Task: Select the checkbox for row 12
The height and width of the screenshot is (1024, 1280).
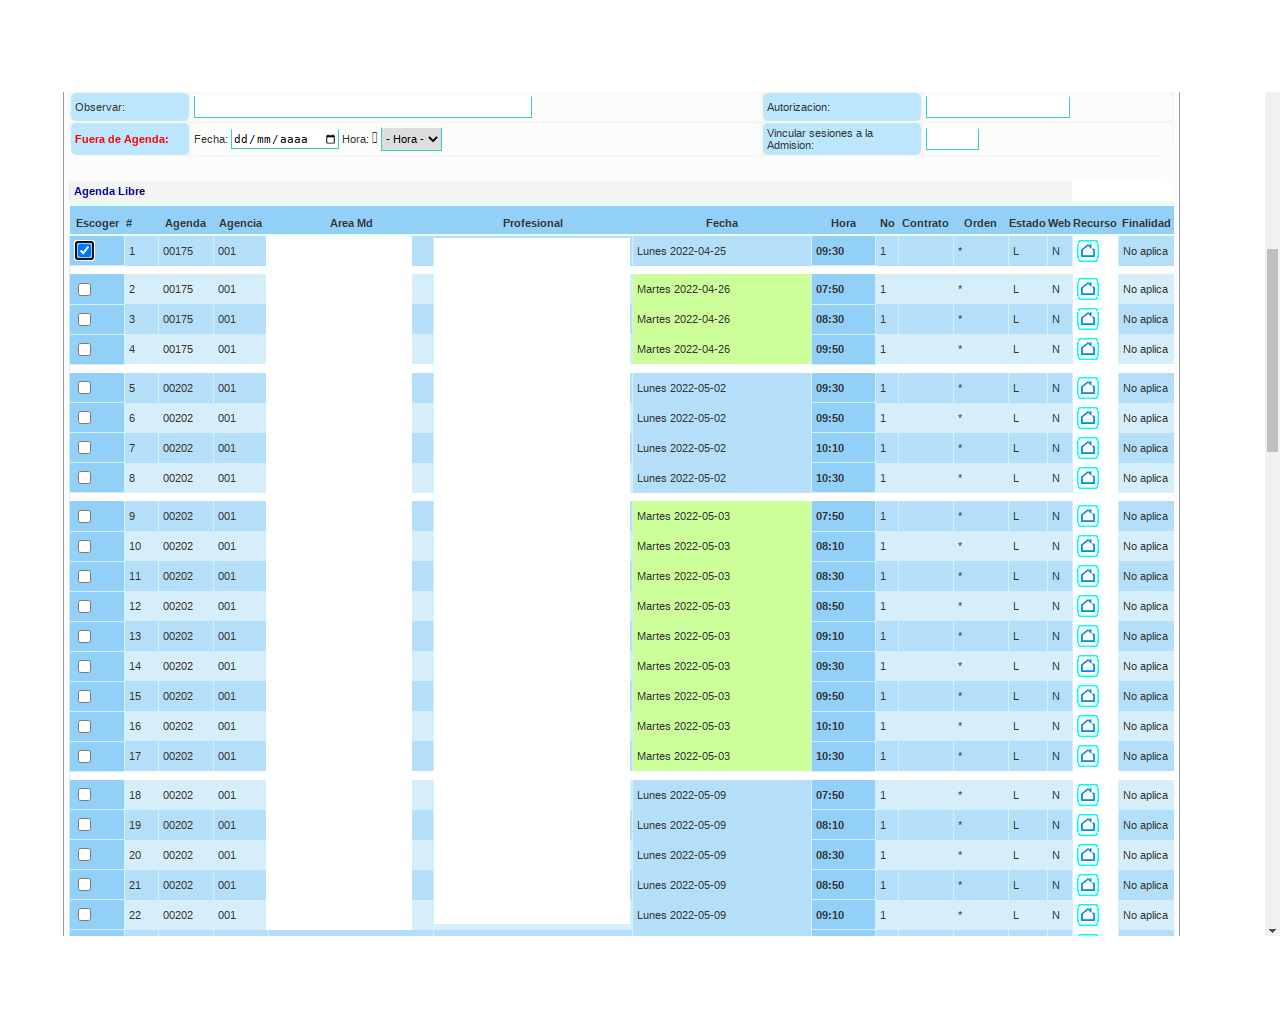Action: (85, 606)
